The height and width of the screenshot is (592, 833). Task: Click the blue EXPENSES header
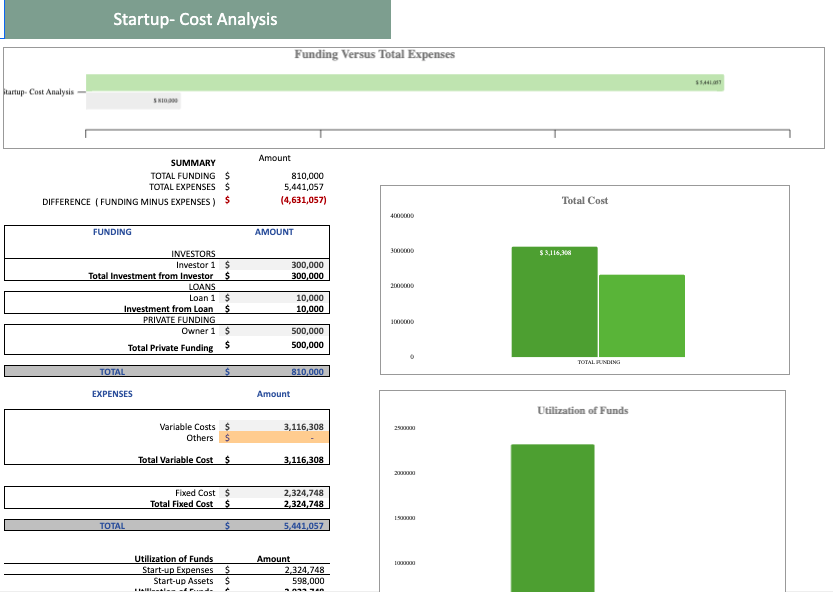tap(112, 394)
